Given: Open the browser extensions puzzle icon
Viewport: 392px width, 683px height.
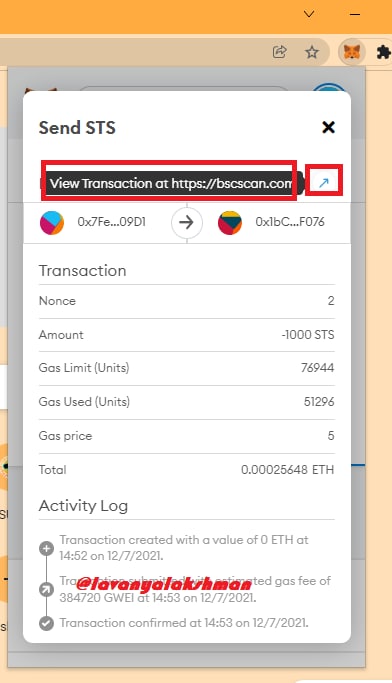Looking at the screenshot, I should coord(383,52).
